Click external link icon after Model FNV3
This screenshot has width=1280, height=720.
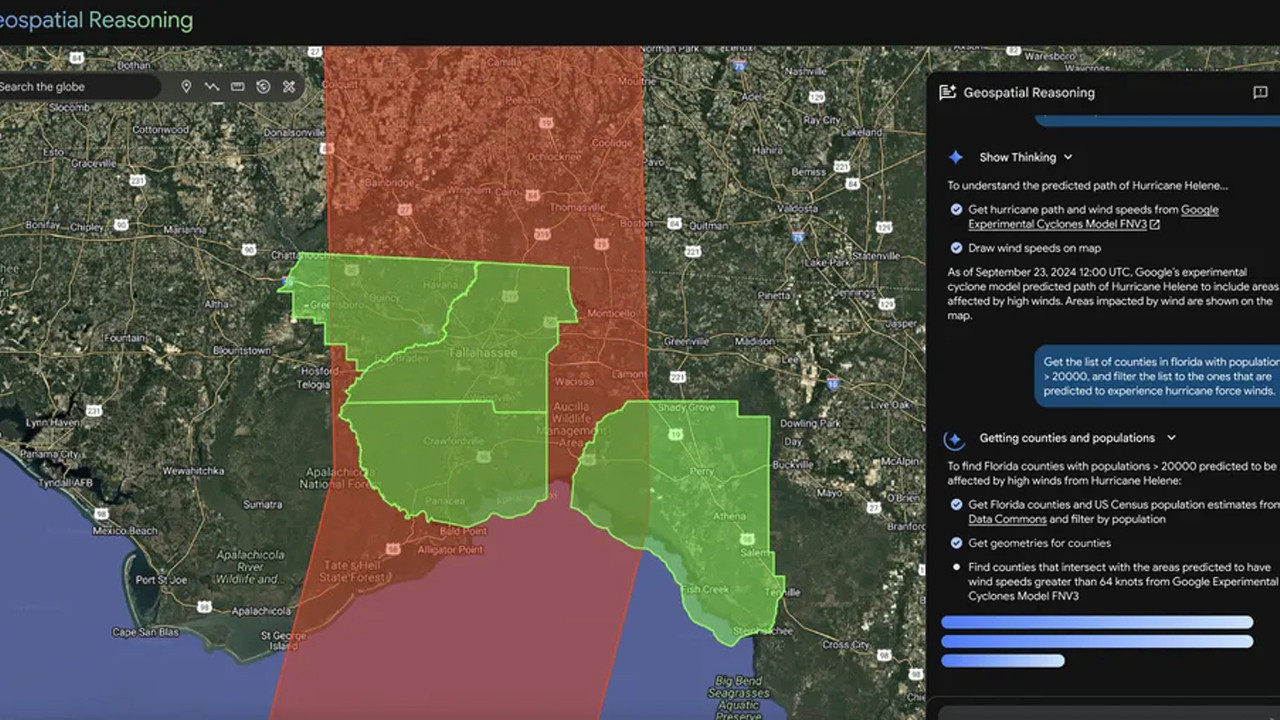point(1155,225)
